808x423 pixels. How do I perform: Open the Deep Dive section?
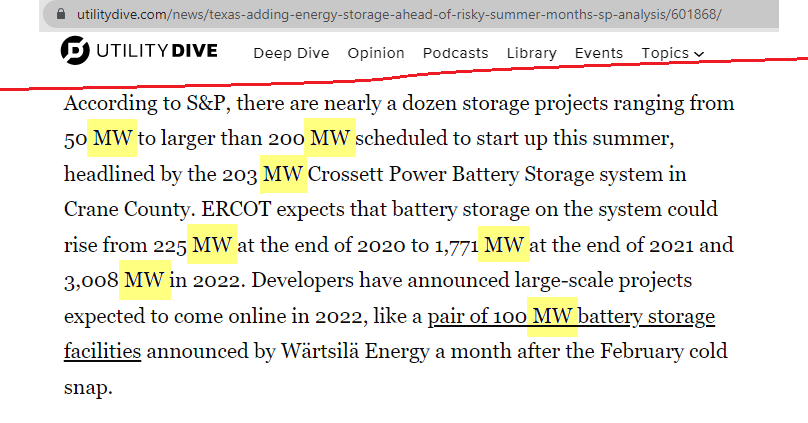[x=291, y=53]
